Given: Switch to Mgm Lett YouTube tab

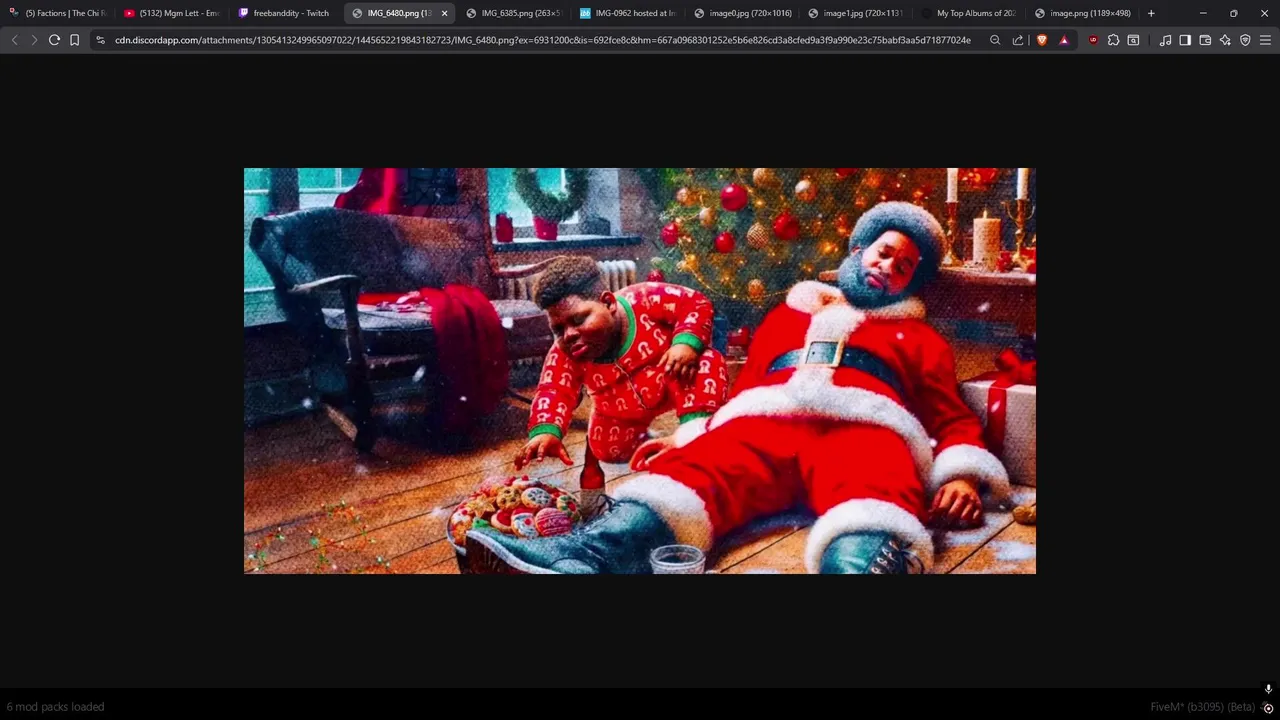Looking at the screenshot, I should [x=172, y=13].
